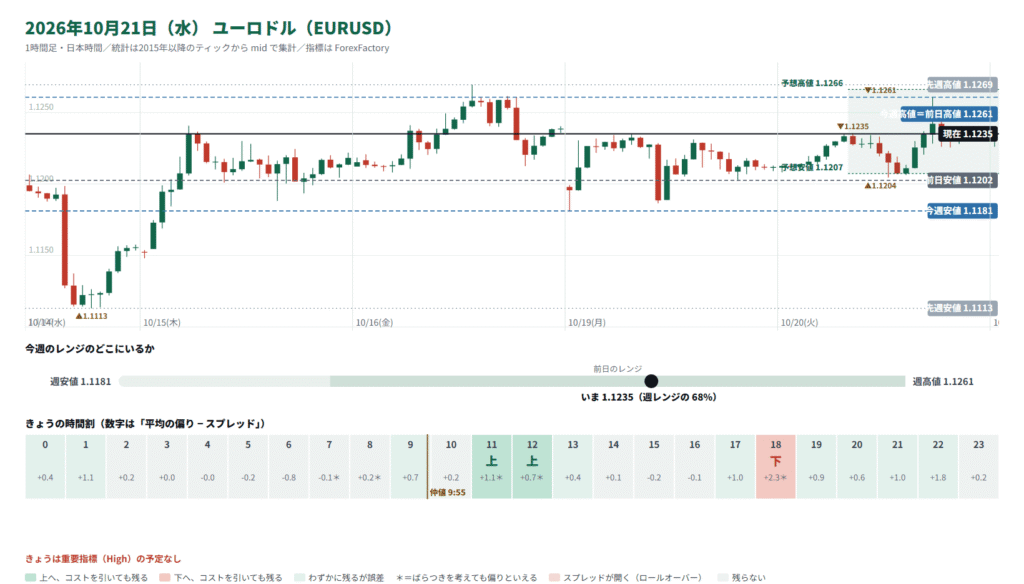Click the 予想高値 1.1266 label
The width and height of the screenshot is (1024, 584).
pyautogui.click(x=812, y=83)
